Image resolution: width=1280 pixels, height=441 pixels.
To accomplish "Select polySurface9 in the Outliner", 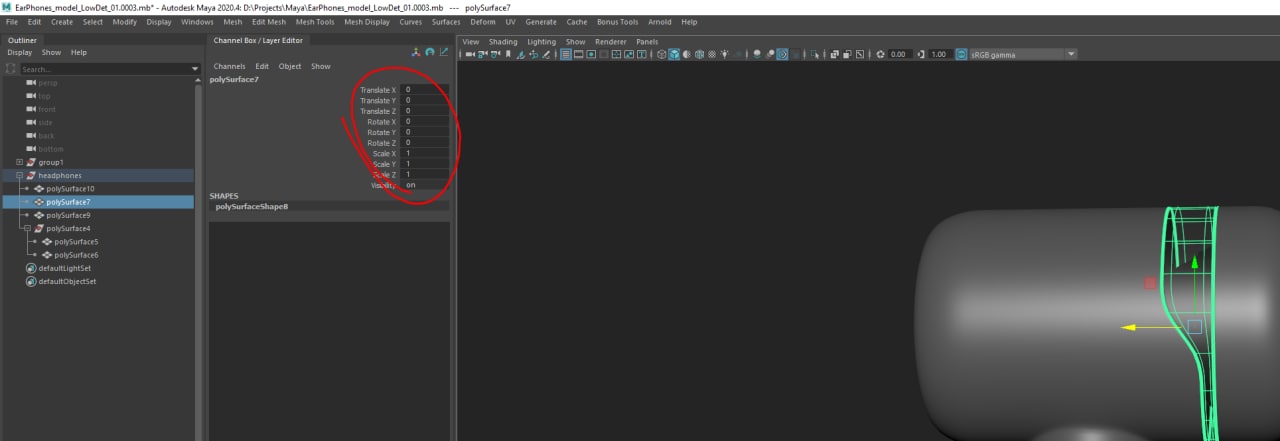I will 68,215.
